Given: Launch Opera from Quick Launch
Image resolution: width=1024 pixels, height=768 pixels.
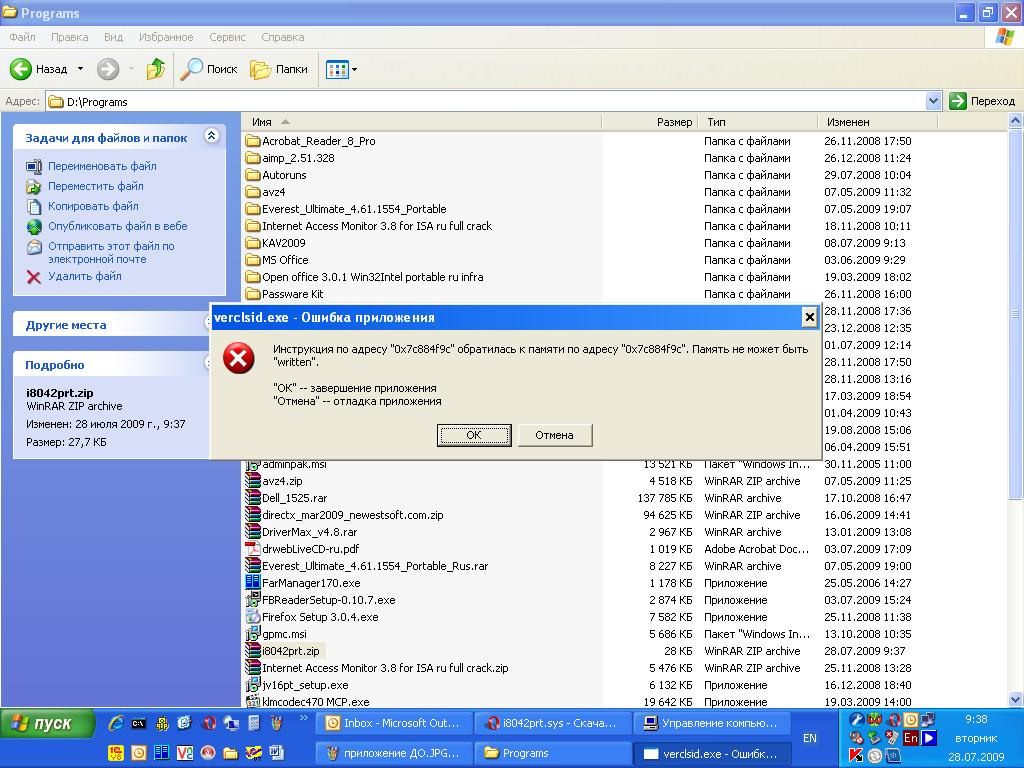Looking at the screenshot, I should (209, 722).
